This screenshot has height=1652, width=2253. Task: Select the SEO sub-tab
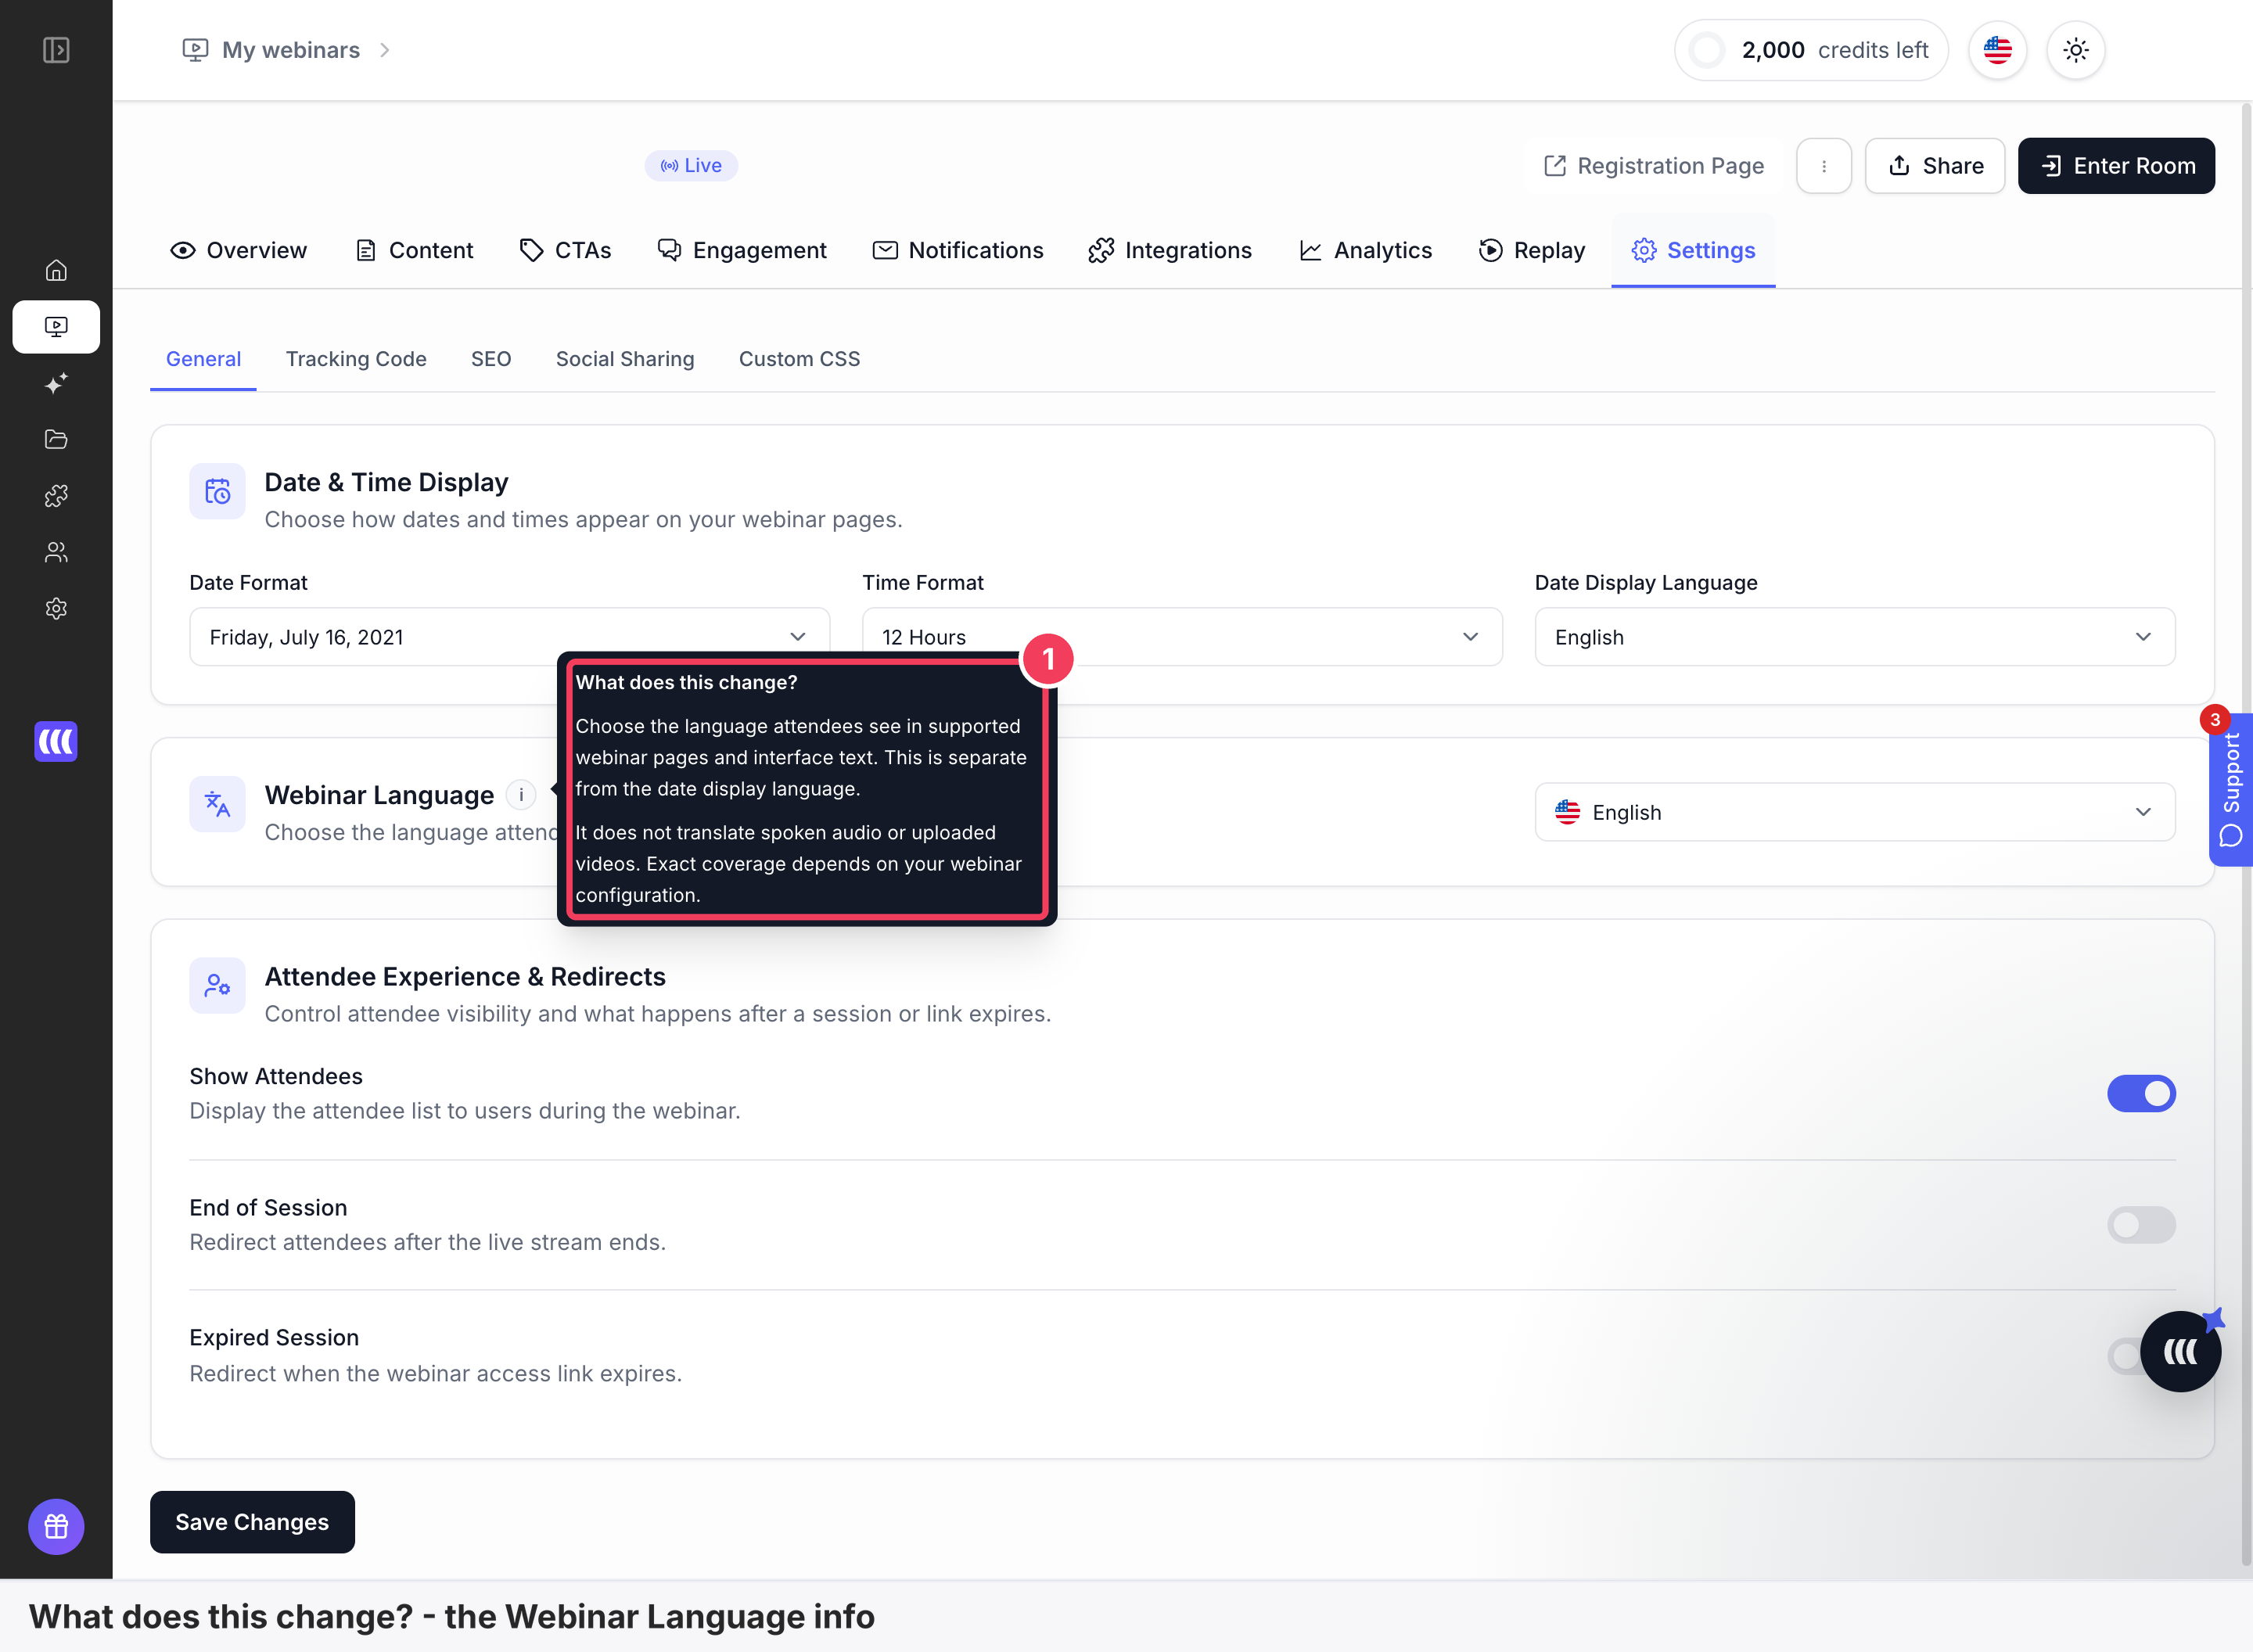491,359
